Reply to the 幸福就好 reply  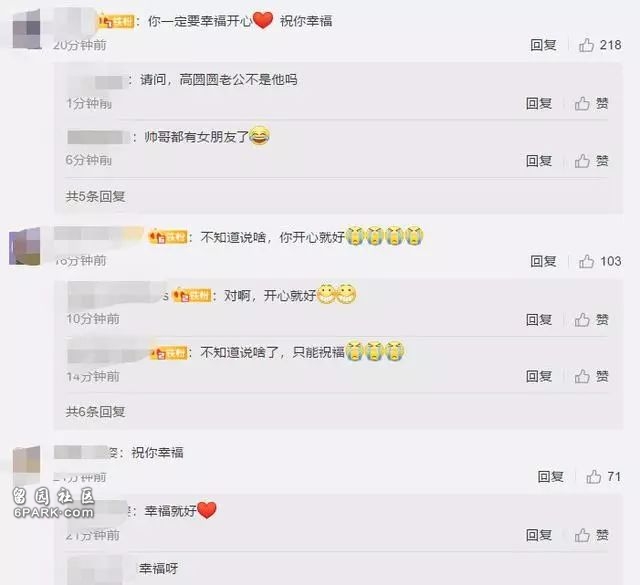click(x=539, y=535)
